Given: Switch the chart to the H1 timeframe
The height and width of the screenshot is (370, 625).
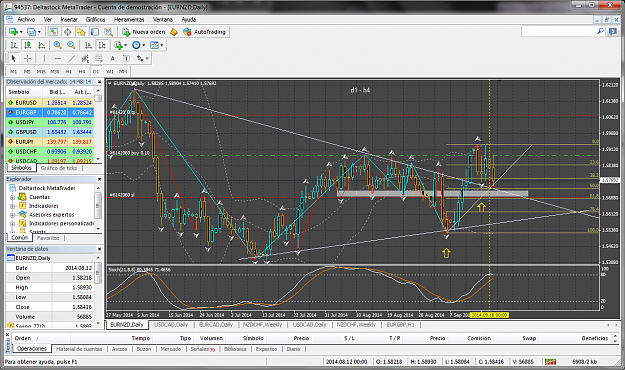Looking at the screenshot, I should (69, 71).
